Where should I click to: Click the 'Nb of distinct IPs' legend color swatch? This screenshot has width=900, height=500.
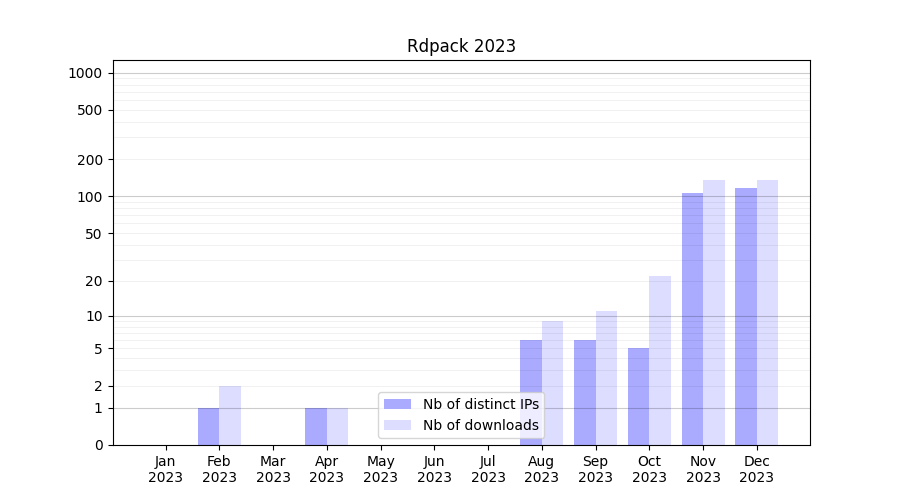point(397,404)
